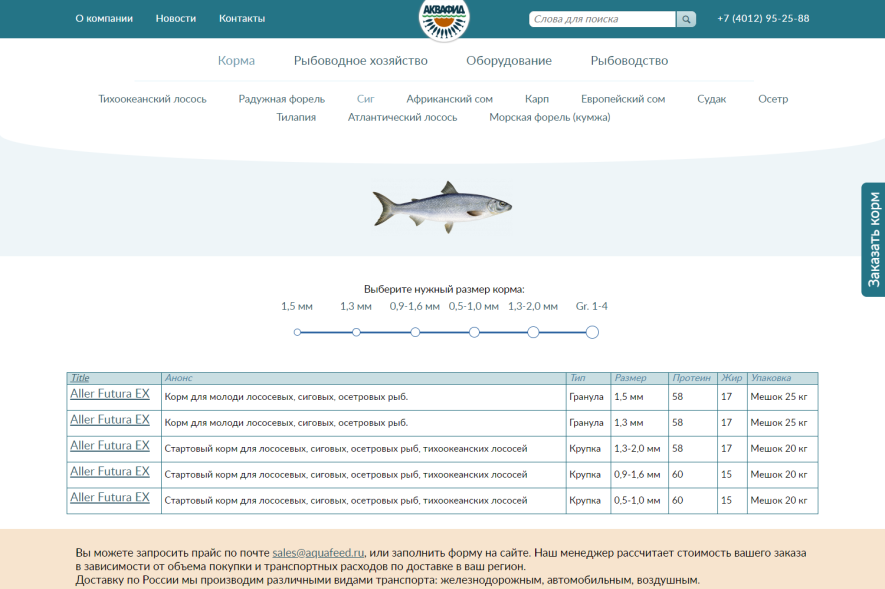Choose Карп fish category

coord(537,99)
